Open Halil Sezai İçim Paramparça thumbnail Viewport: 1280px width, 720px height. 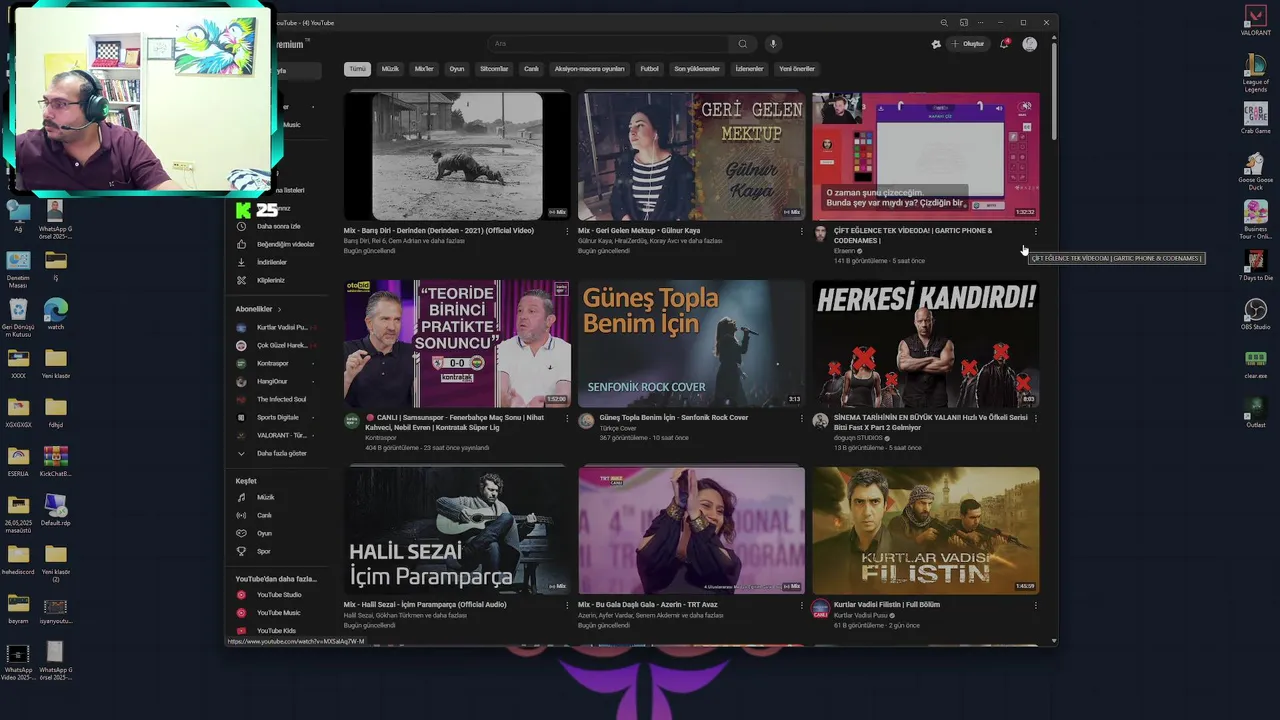click(457, 530)
